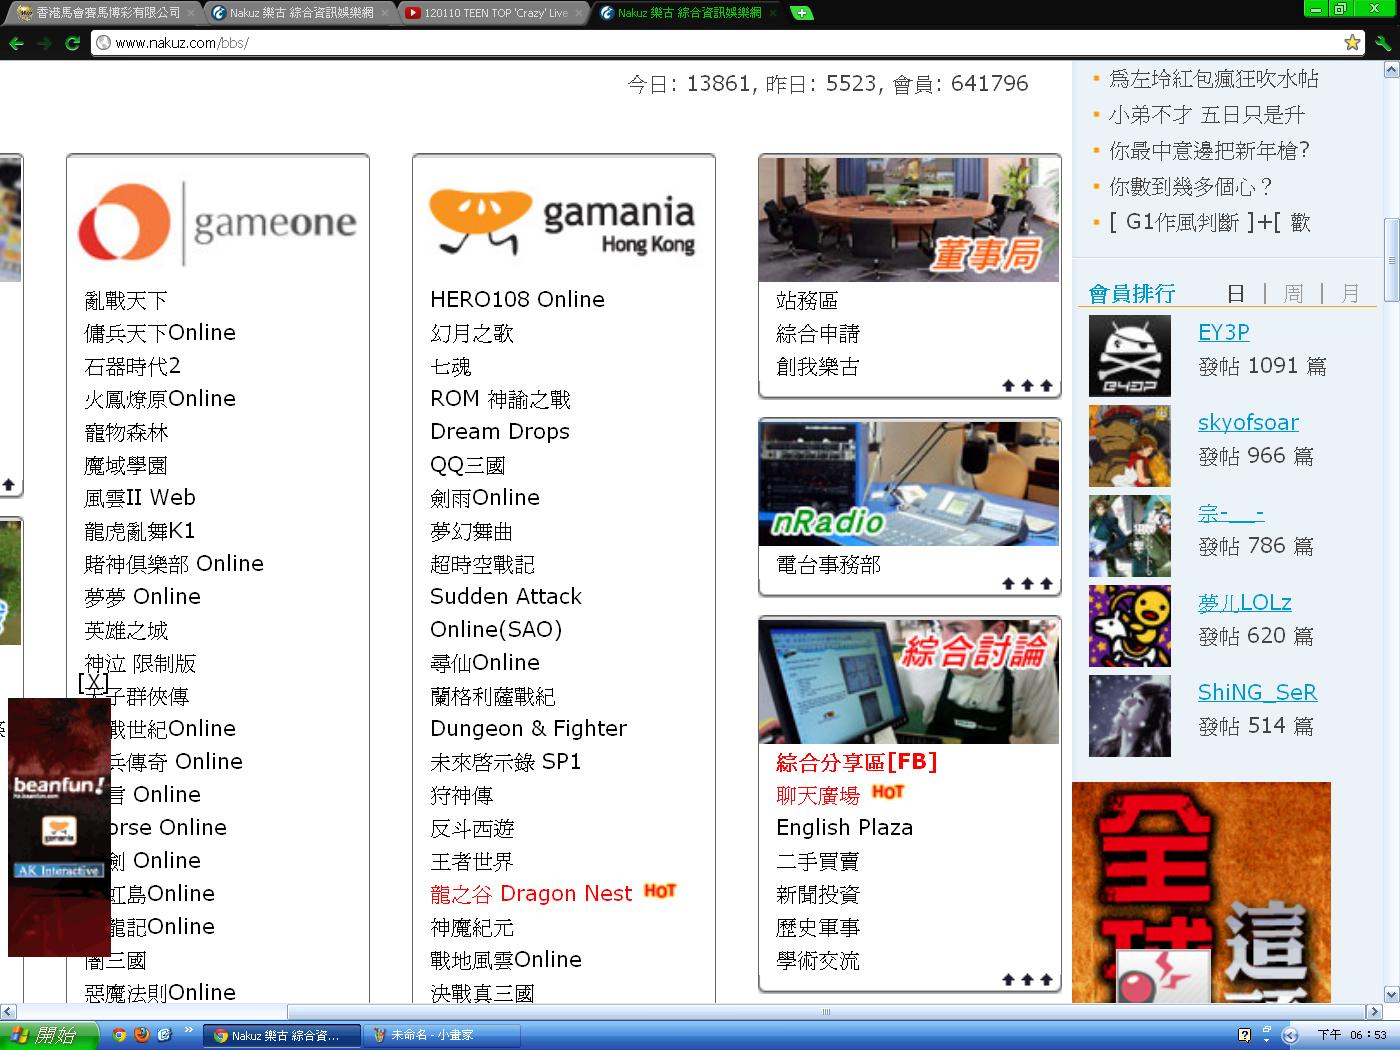Click 夢八LOLz's duck avatar
The image size is (1400, 1050).
[x=1129, y=626]
